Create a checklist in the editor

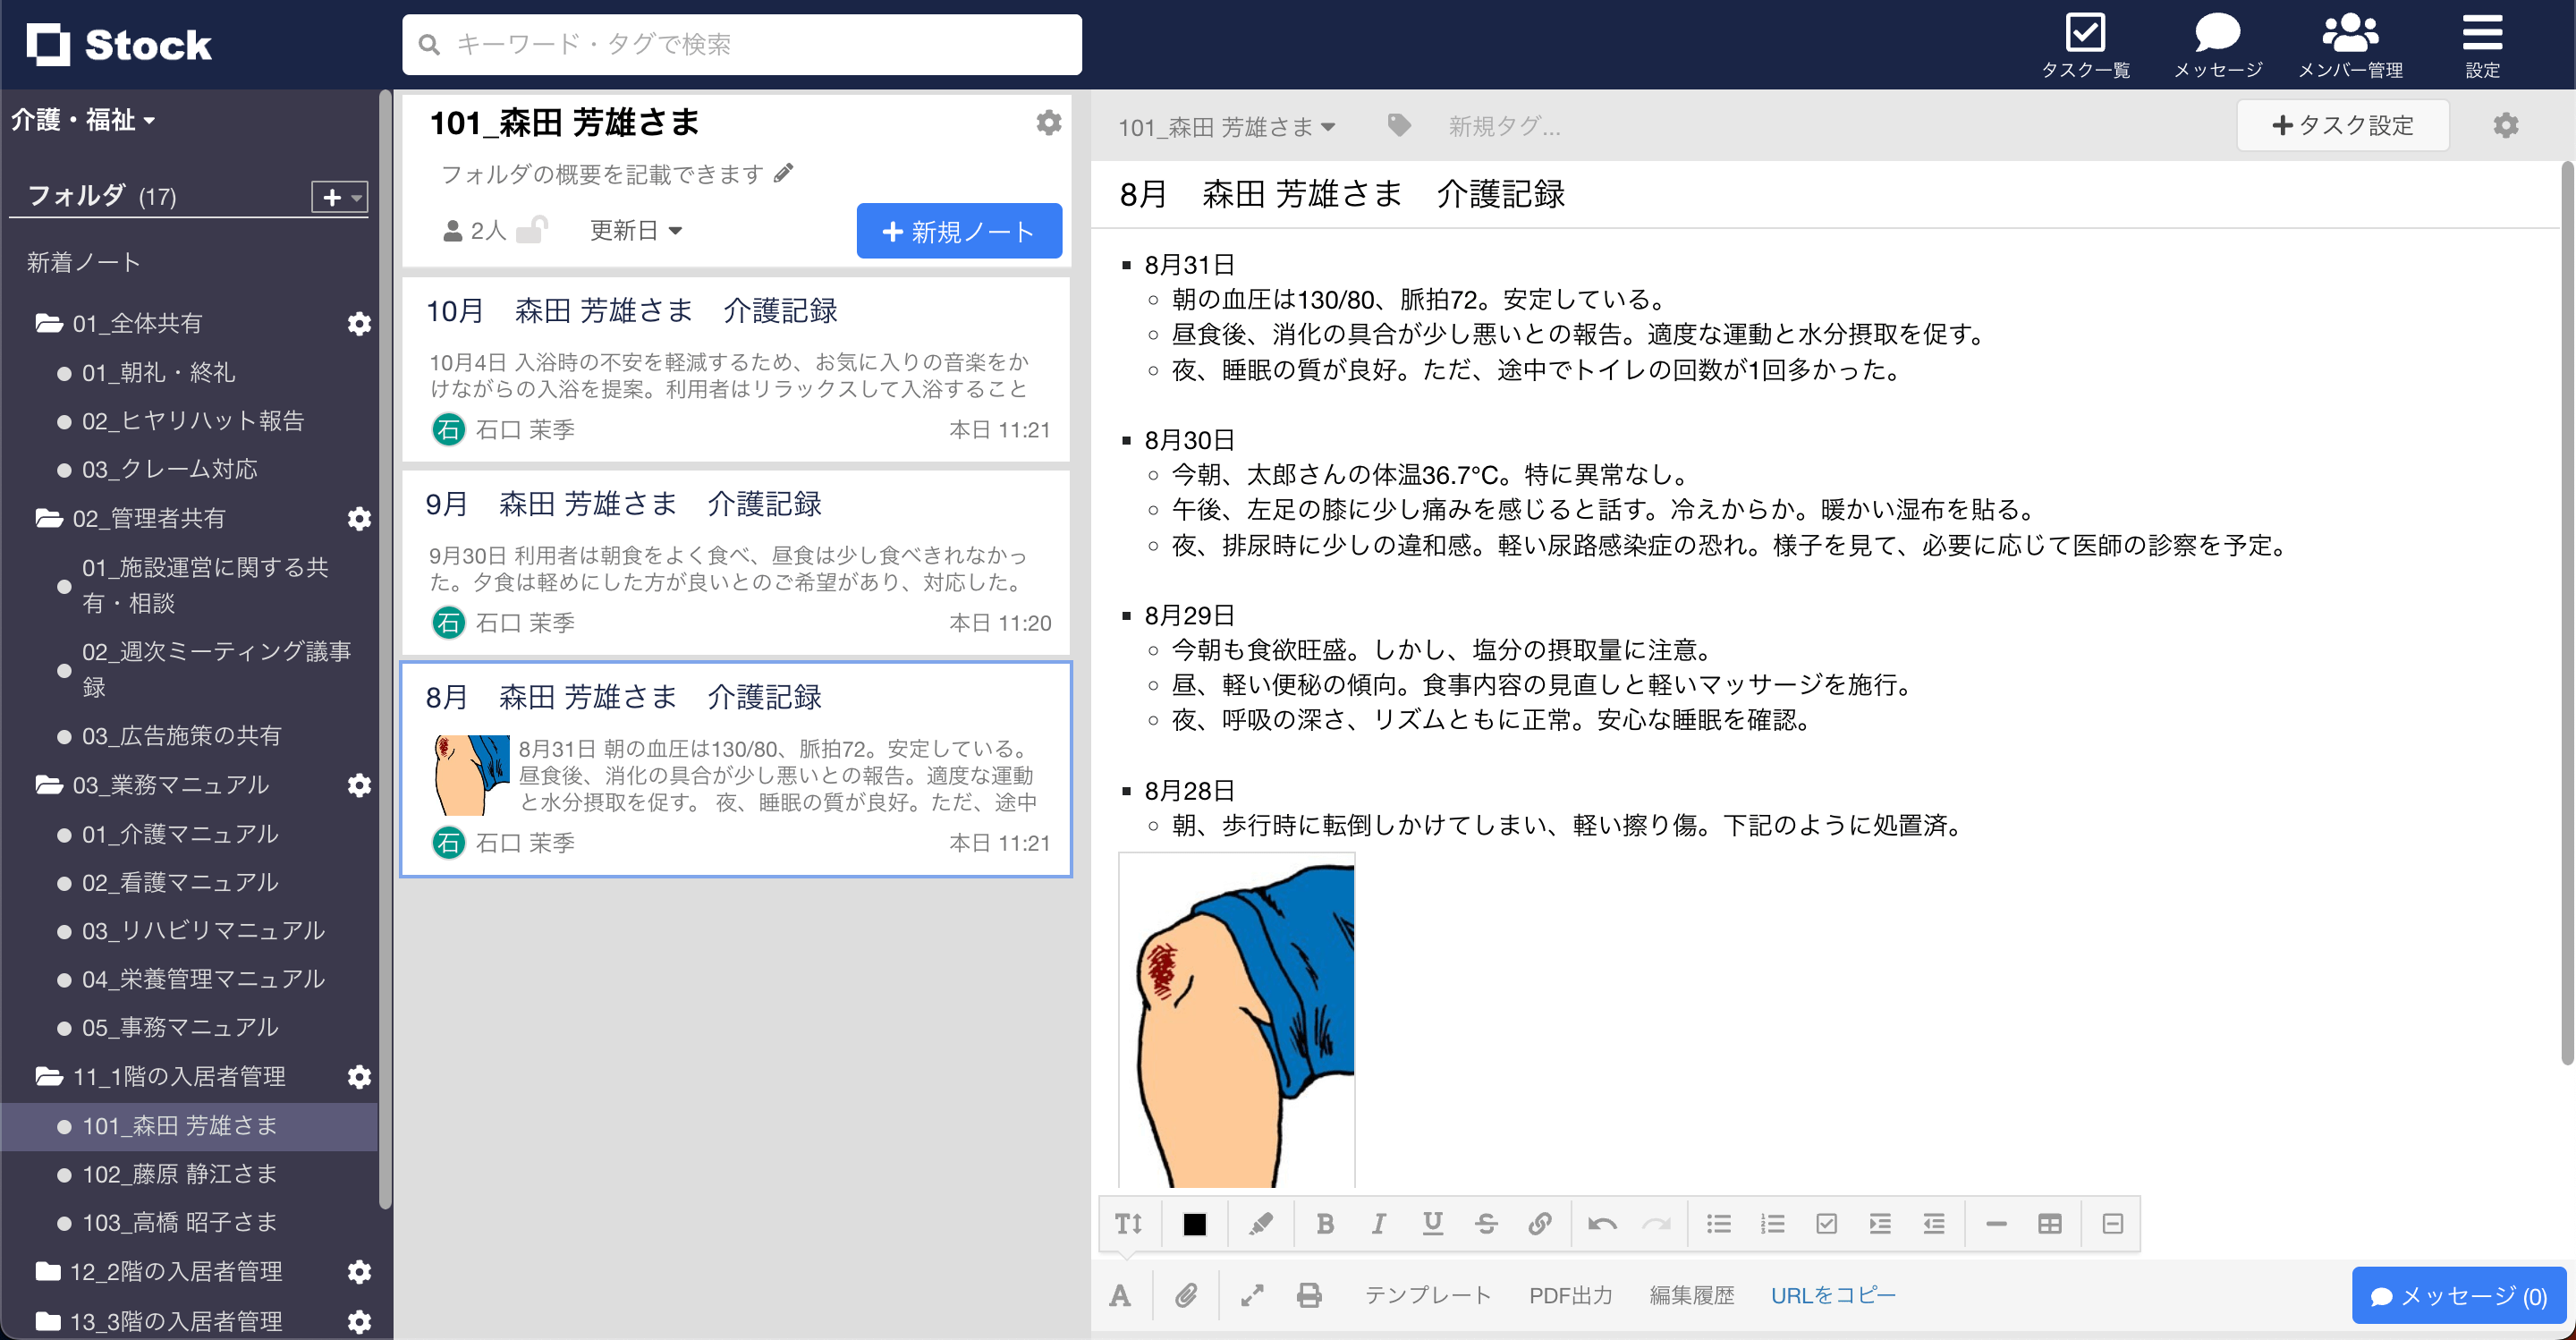click(x=1826, y=1223)
